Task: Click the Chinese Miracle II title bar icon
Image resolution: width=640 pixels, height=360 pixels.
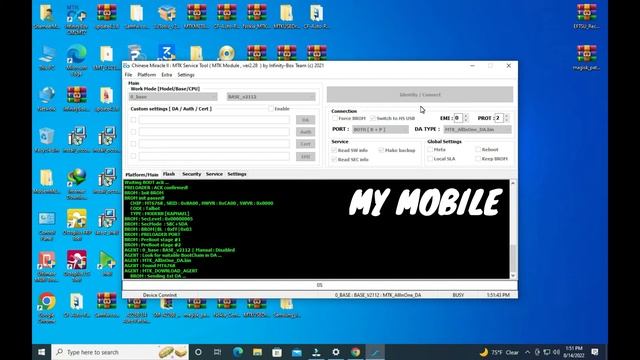Action: pos(127,65)
